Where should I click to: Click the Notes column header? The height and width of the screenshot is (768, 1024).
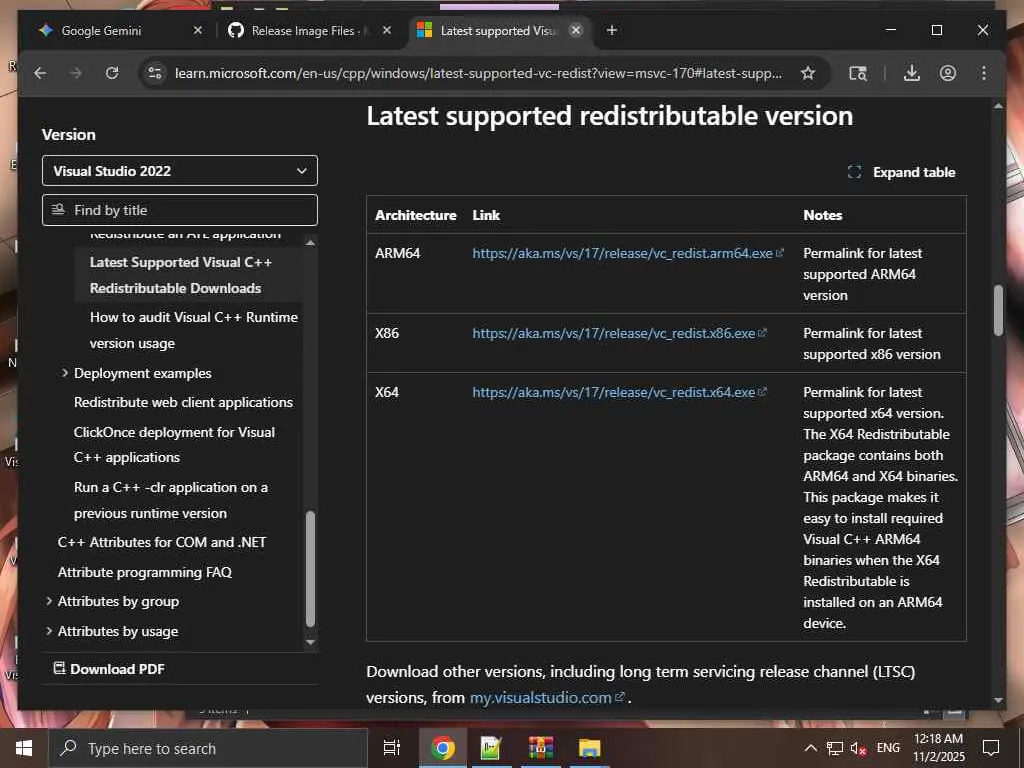[823, 215]
